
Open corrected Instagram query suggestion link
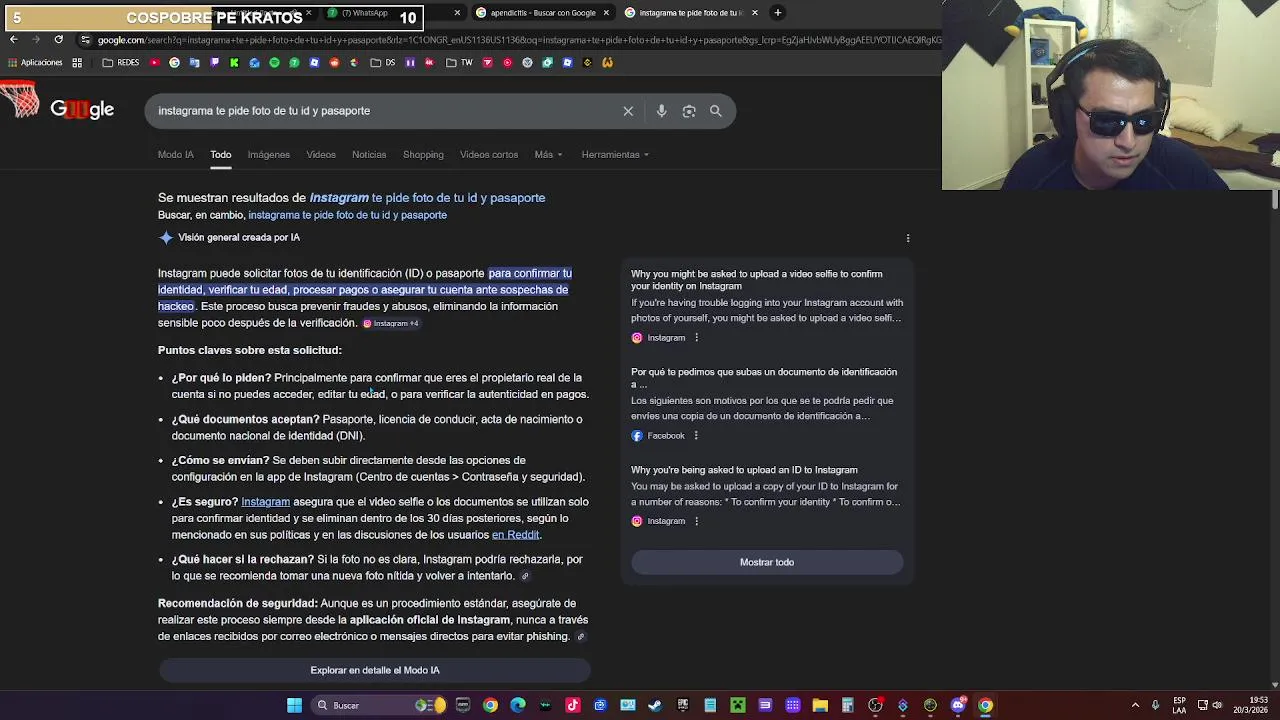[x=427, y=198]
